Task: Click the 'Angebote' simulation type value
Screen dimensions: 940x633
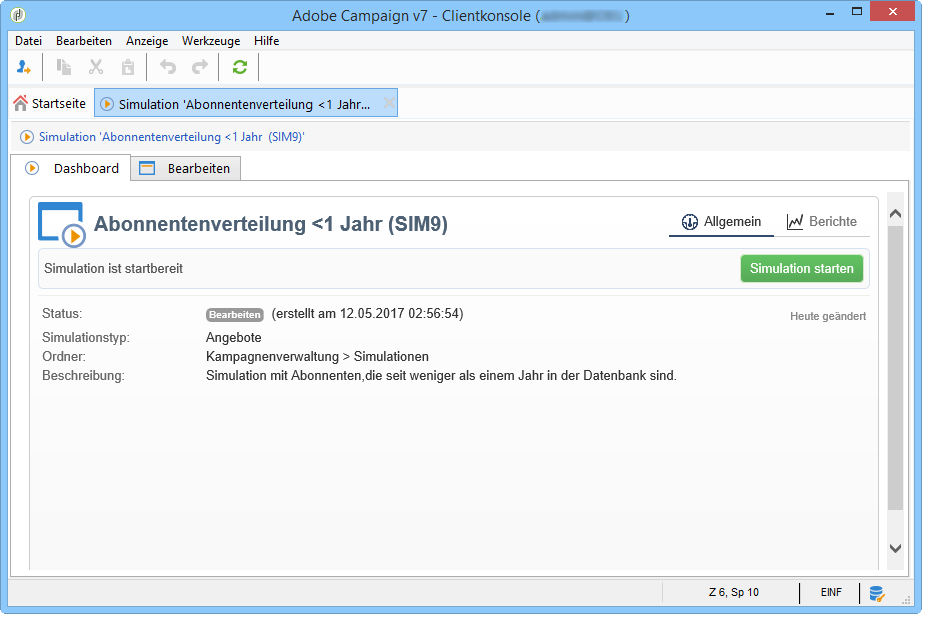Action: click(234, 337)
